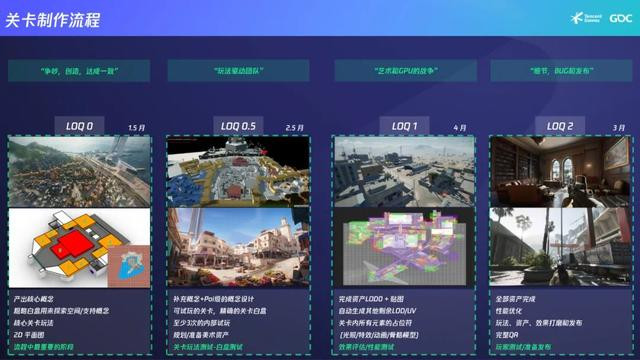Open the gray desert town blockout image
Screen dimensions: 640x360
click(404, 172)
